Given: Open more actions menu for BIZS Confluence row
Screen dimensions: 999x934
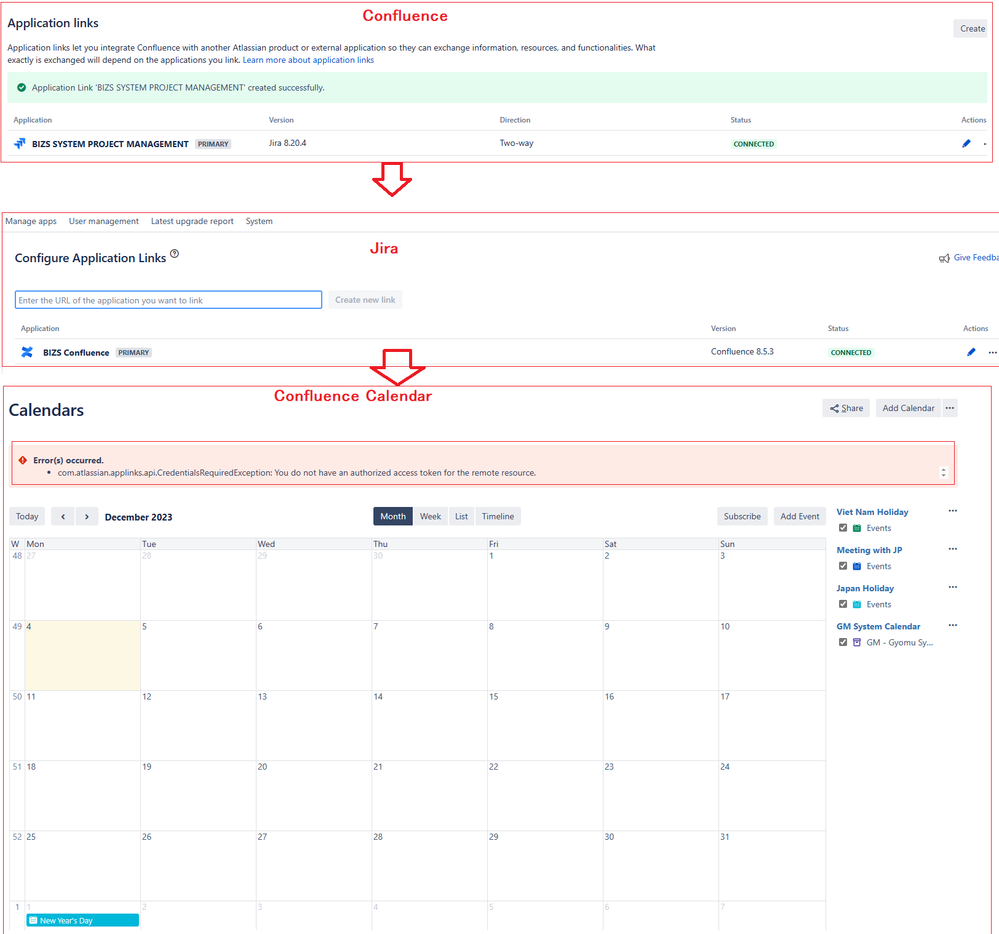Looking at the screenshot, I should click(x=993, y=352).
